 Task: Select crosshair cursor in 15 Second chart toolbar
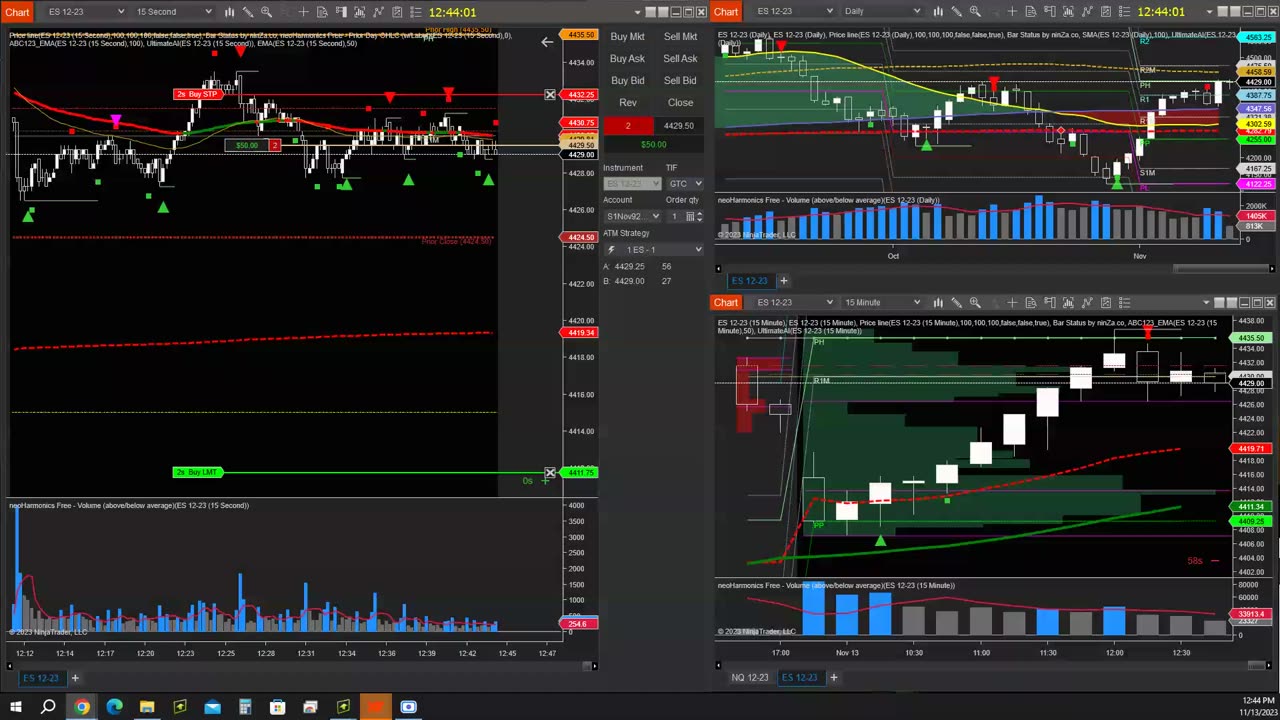coord(303,12)
